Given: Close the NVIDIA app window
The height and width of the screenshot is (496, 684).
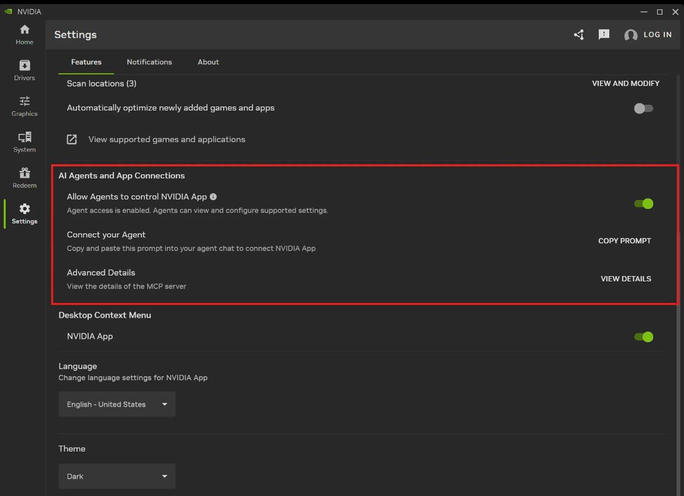Looking at the screenshot, I should pos(675,12).
